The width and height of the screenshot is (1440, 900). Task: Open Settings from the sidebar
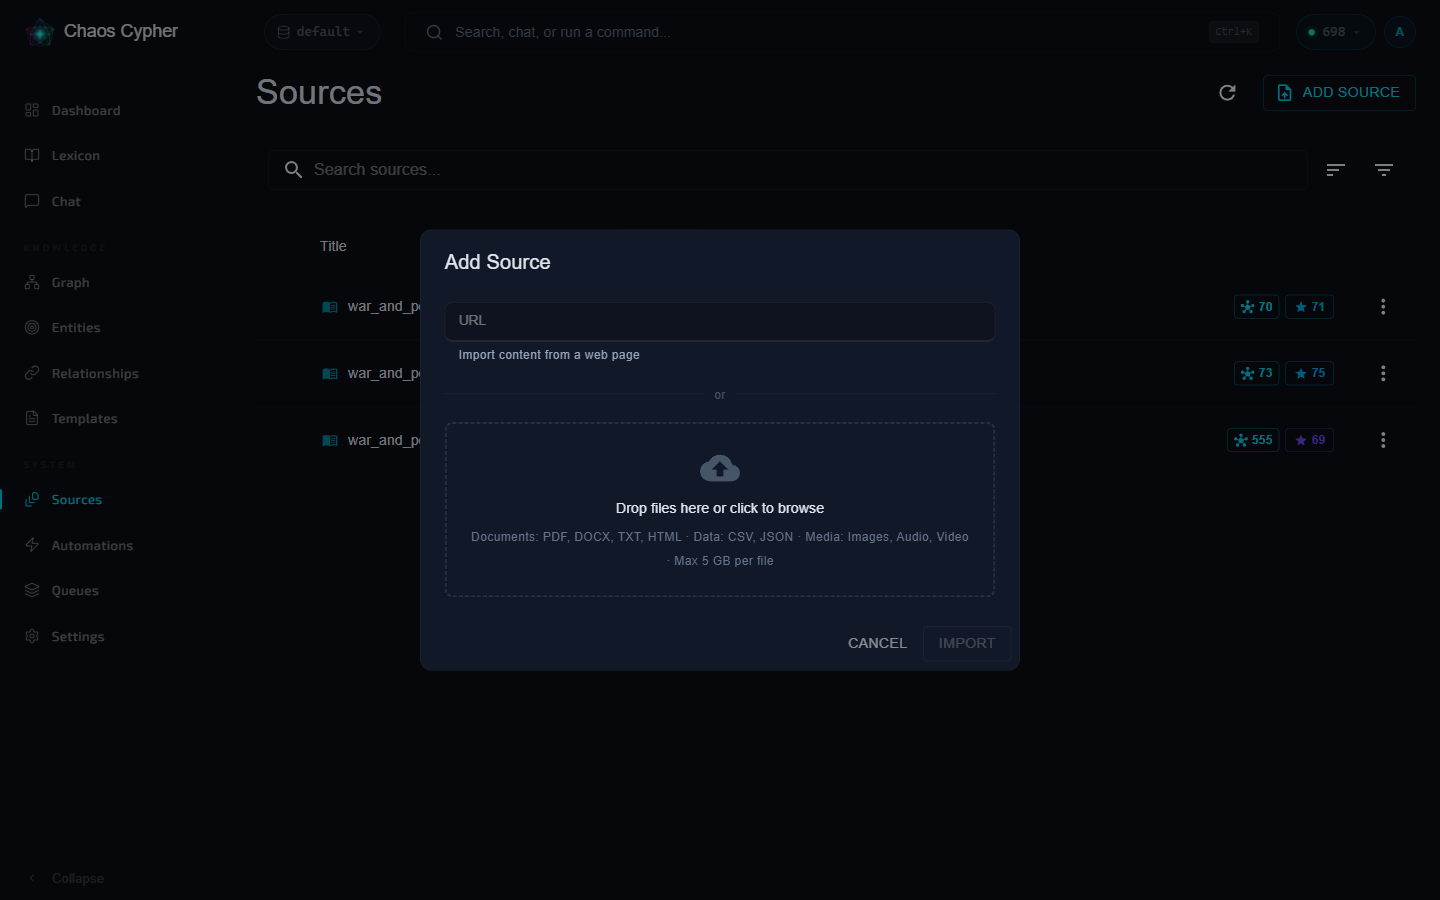click(x=78, y=636)
